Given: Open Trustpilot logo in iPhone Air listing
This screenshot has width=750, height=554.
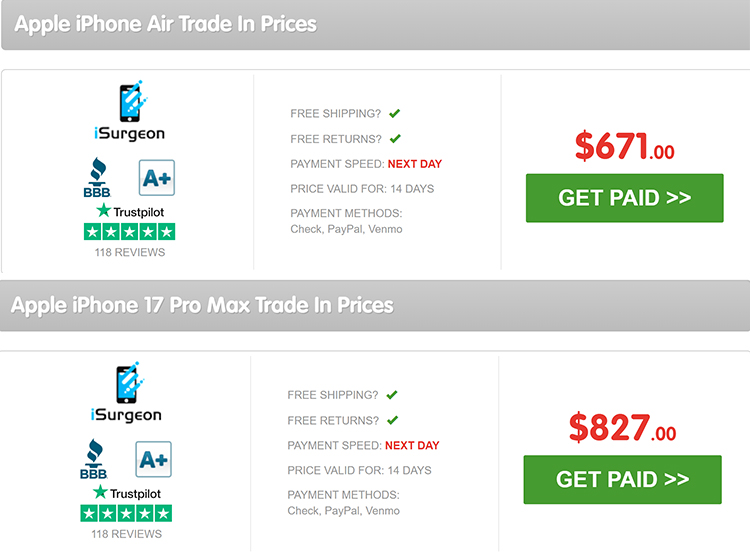Looking at the screenshot, I should 128,211.
